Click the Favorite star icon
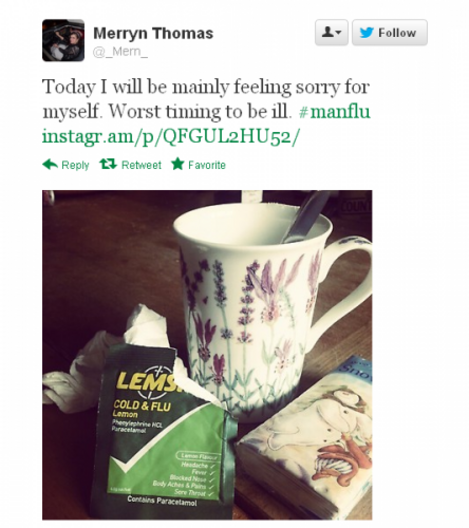This screenshot has height=528, width=469. click(178, 164)
